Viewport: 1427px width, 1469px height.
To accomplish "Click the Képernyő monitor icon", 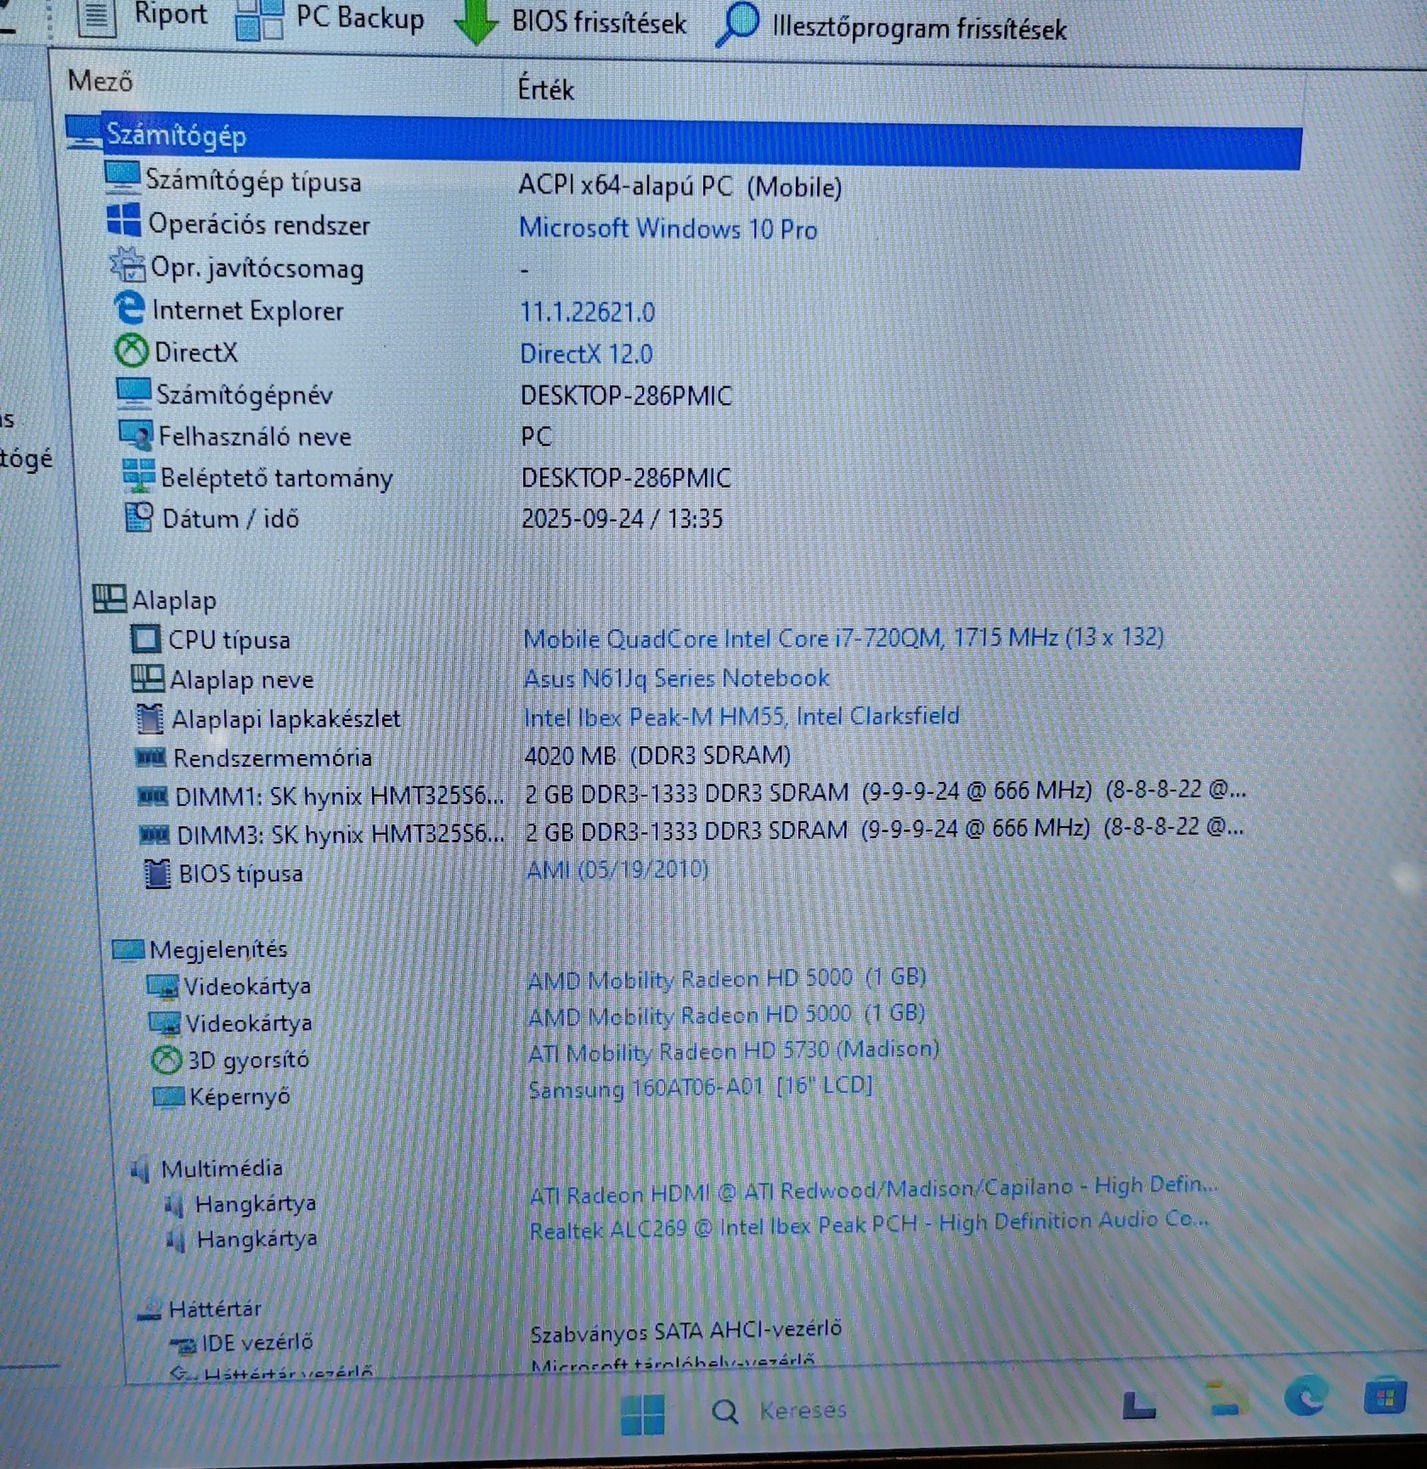I will [x=168, y=1096].
